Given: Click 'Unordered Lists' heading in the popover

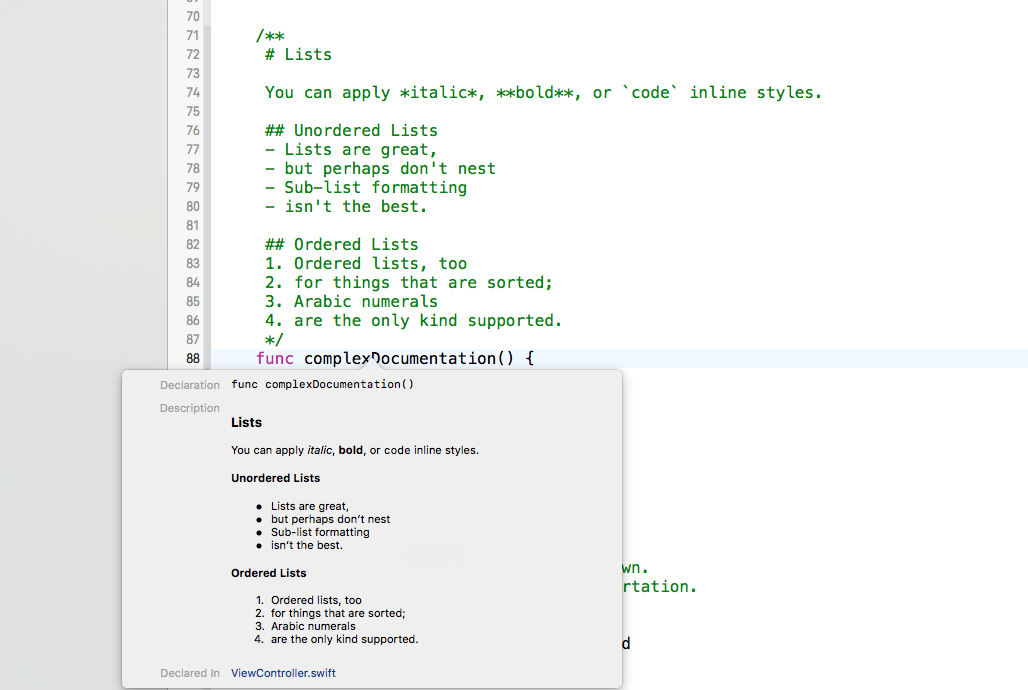Looking at the screenshot, I should [275, 478].
